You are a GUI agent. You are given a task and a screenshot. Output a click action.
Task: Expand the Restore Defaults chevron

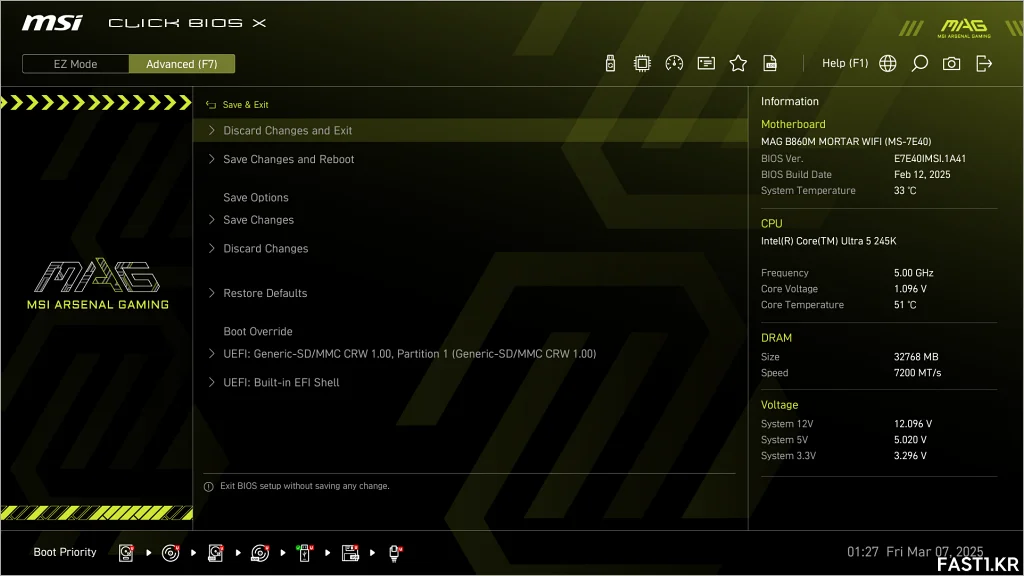(x=212, y=293)
